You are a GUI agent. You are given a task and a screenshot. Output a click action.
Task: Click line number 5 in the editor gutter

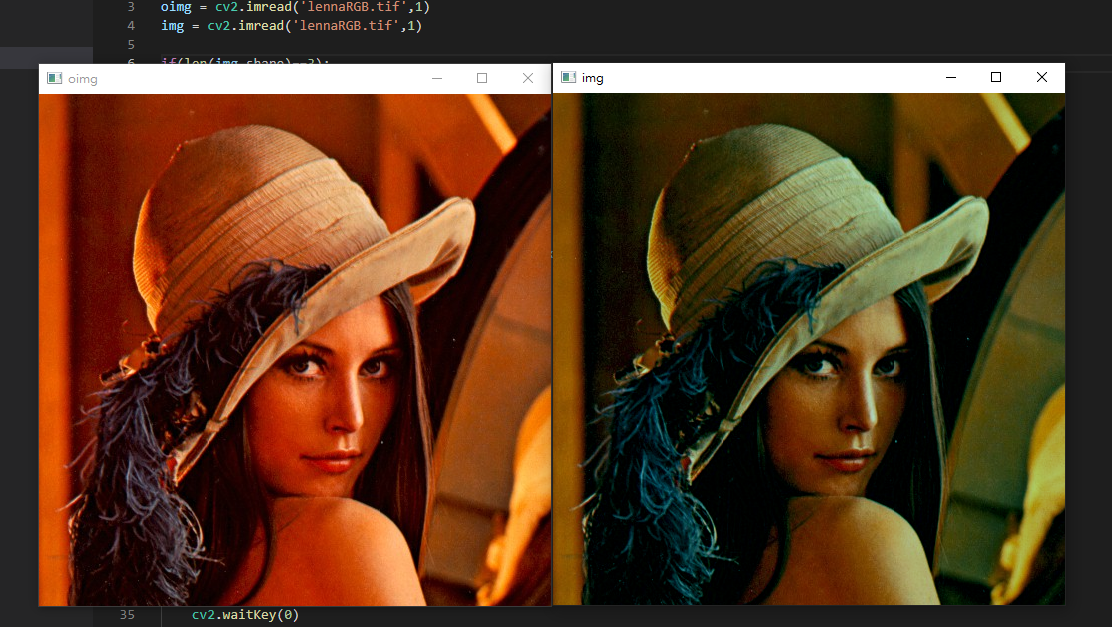(130, 45)
